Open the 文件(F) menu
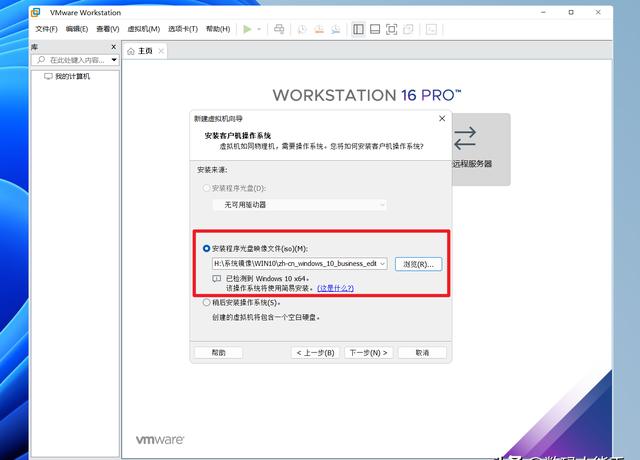This screenshot has height=460, width=640. 47,29
